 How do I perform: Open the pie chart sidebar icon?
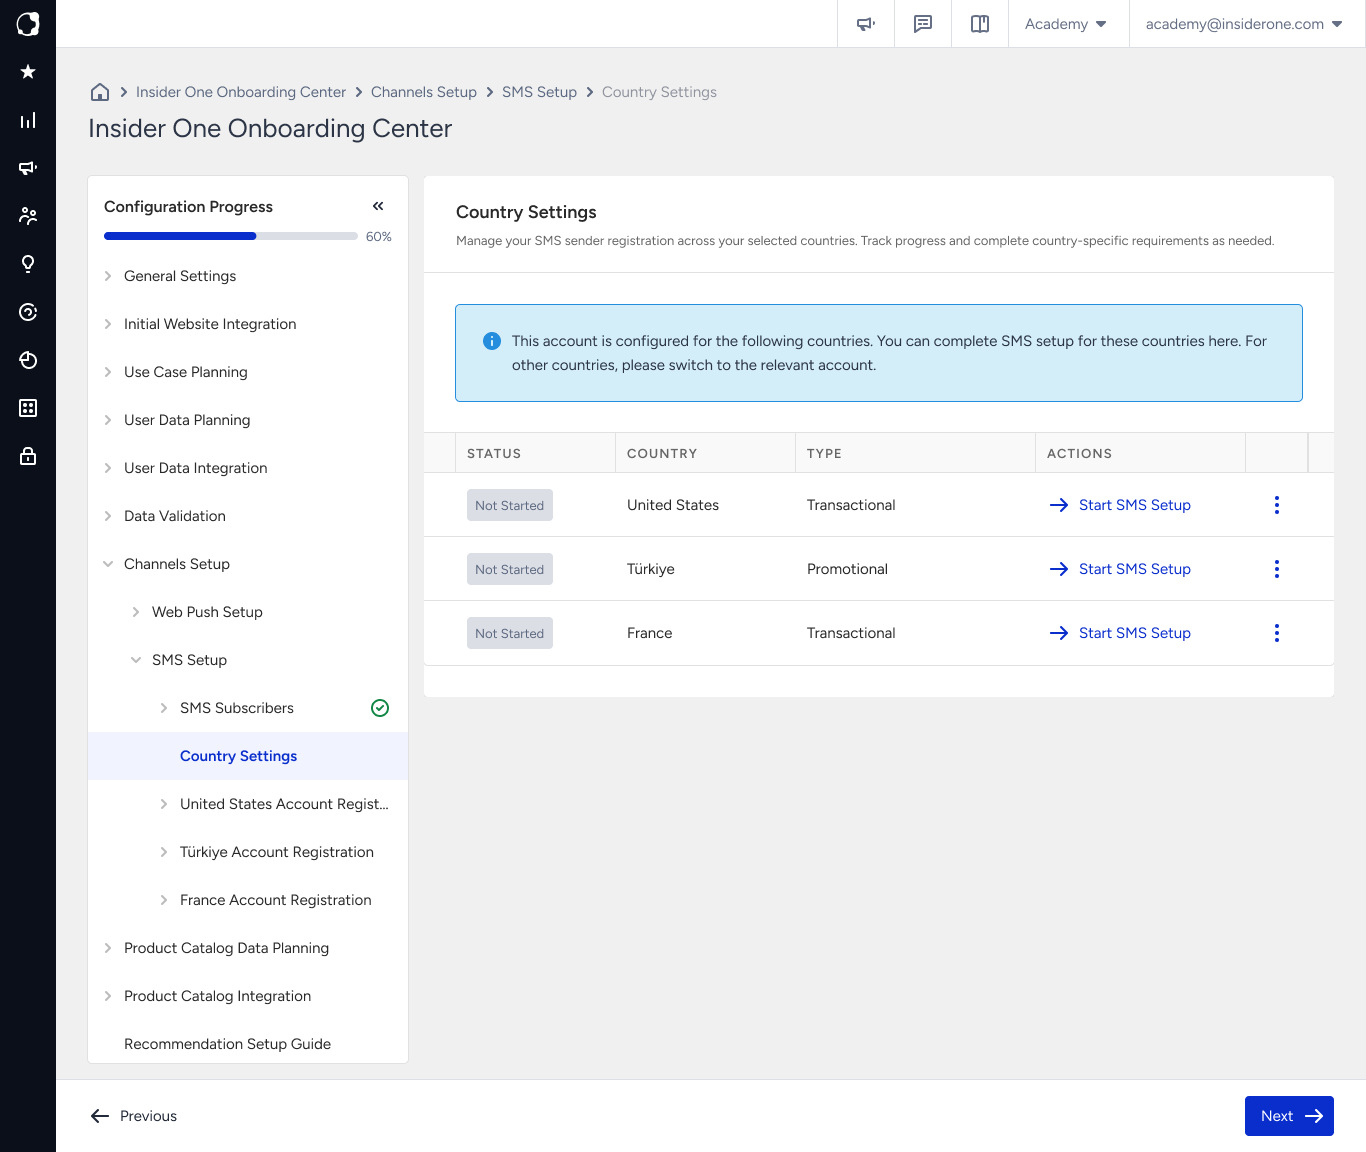click(x=28, y=360)
